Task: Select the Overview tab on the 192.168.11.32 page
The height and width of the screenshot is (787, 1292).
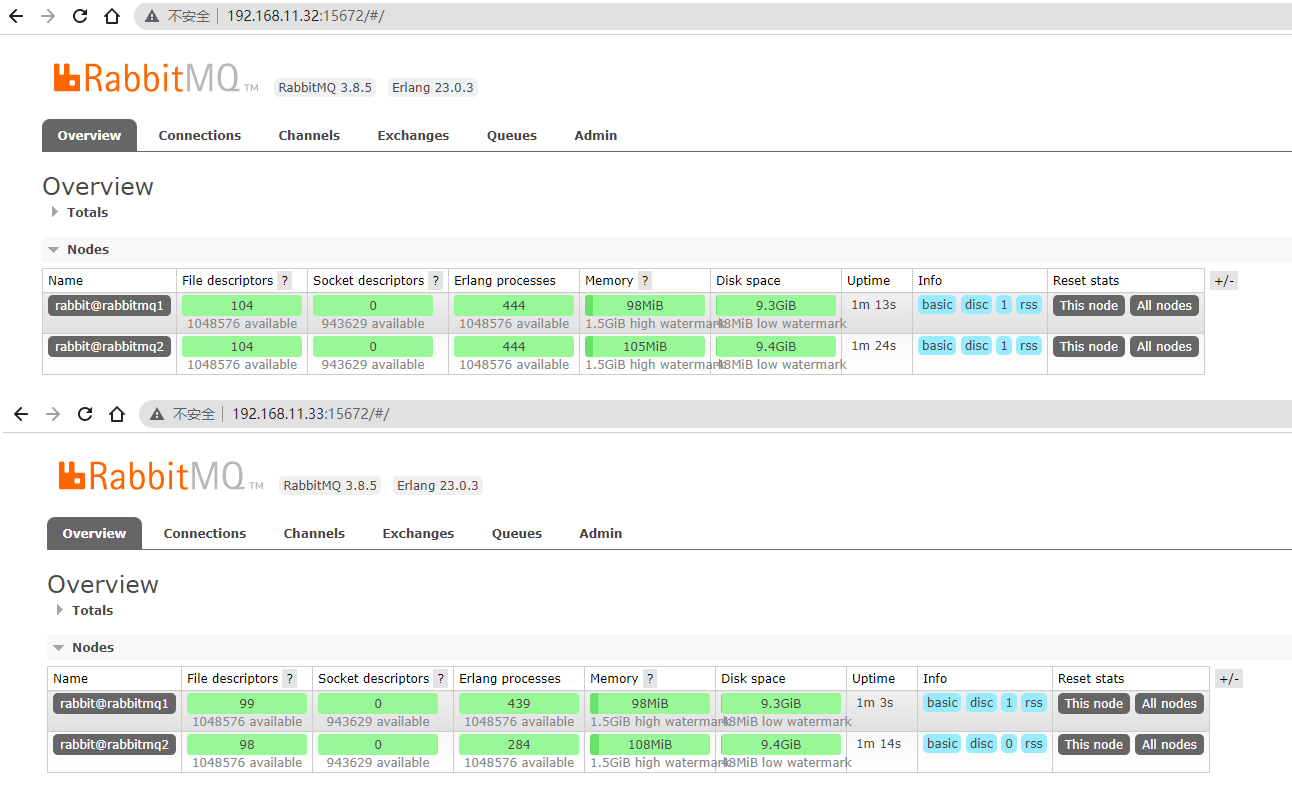Action: [x=89, y=136]
